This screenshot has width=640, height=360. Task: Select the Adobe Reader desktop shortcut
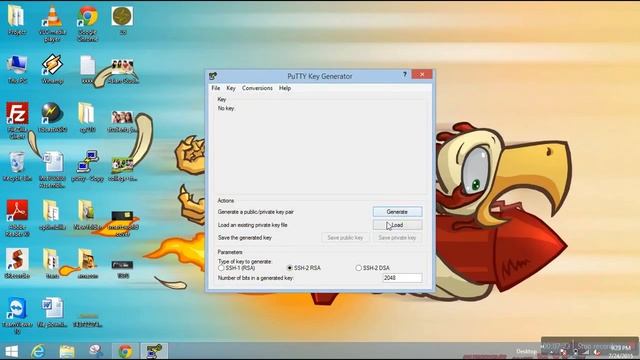[17, 218]
